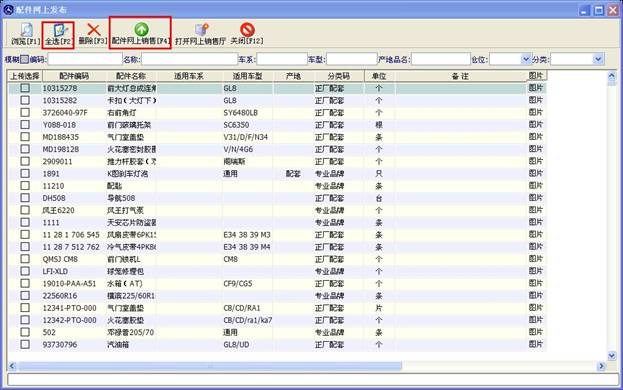623x390 pixels.
Task: Check the upload box for 10315278
Action: (25, 88)
